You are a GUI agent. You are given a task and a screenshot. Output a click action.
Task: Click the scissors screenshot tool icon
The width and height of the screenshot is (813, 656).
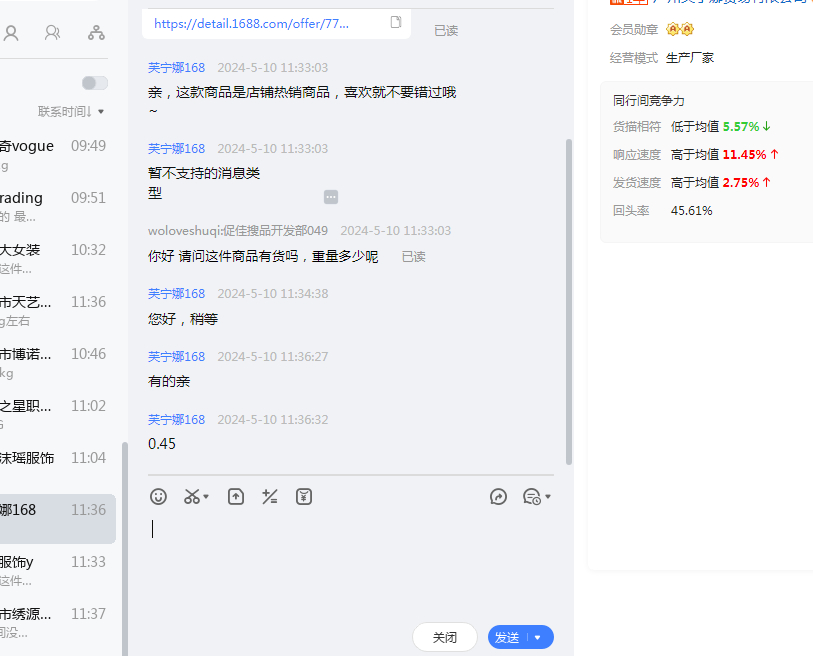191,496
